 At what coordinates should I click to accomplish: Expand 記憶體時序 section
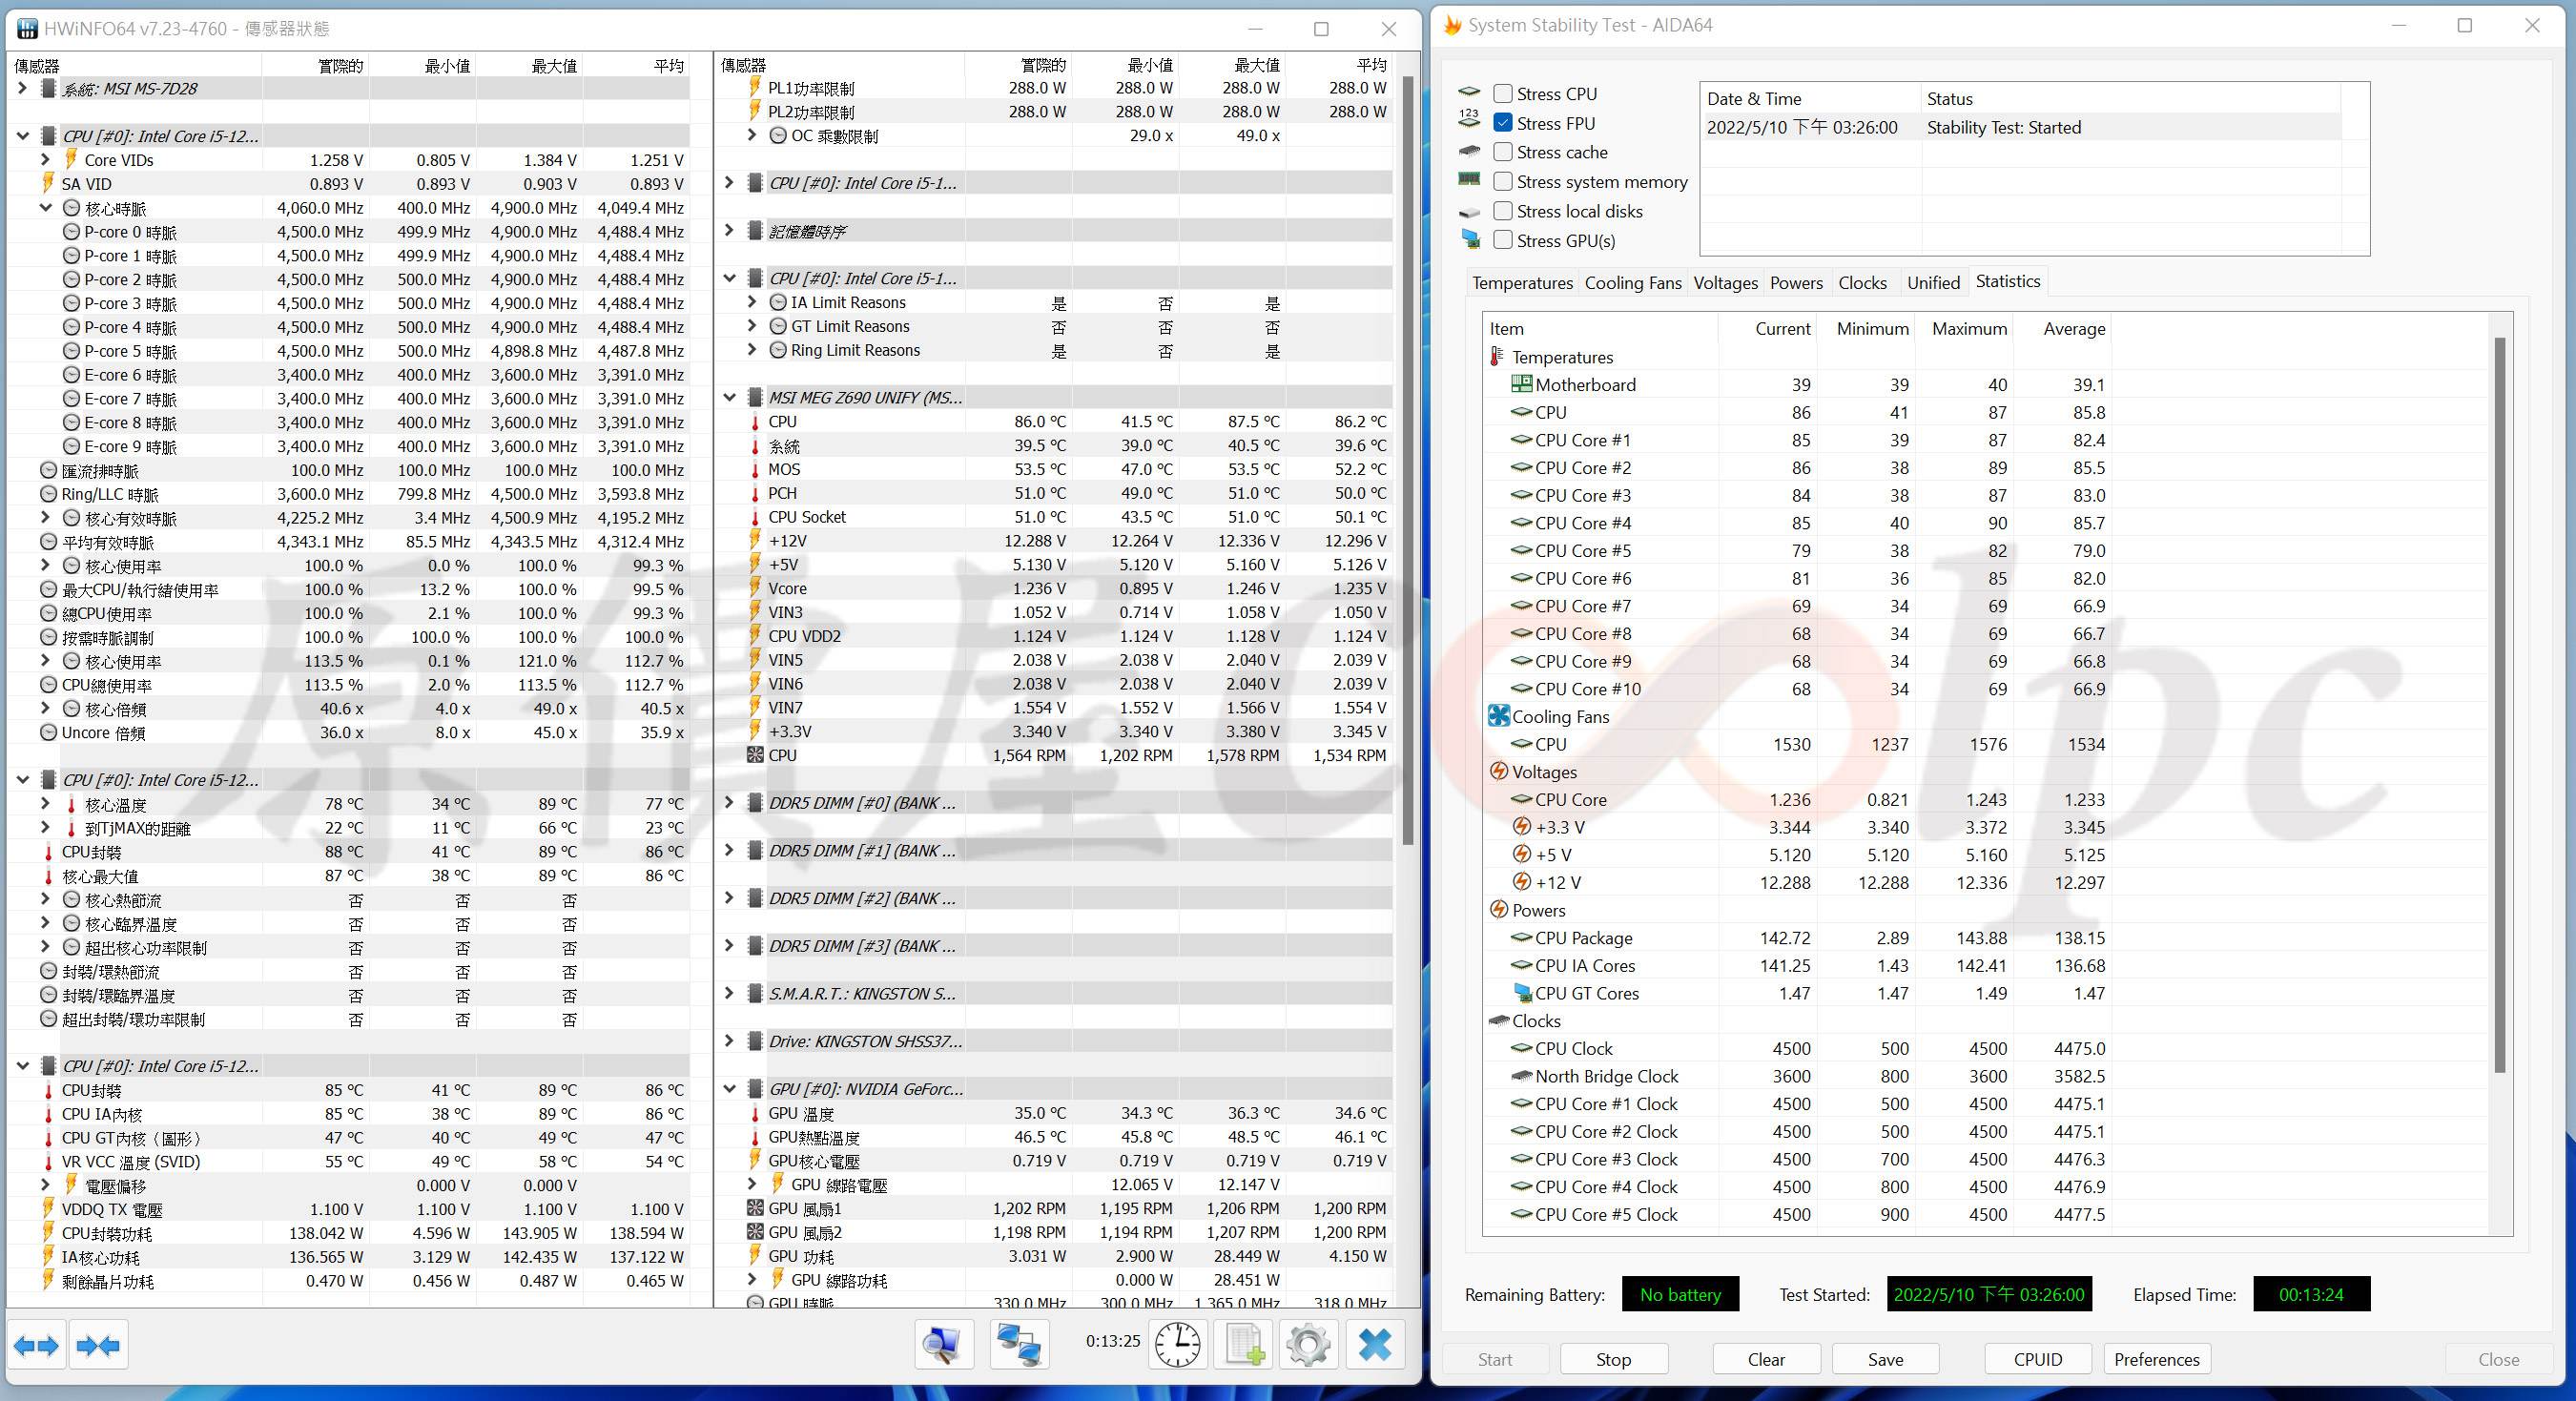pyautogui.click(x=730, y=231)
